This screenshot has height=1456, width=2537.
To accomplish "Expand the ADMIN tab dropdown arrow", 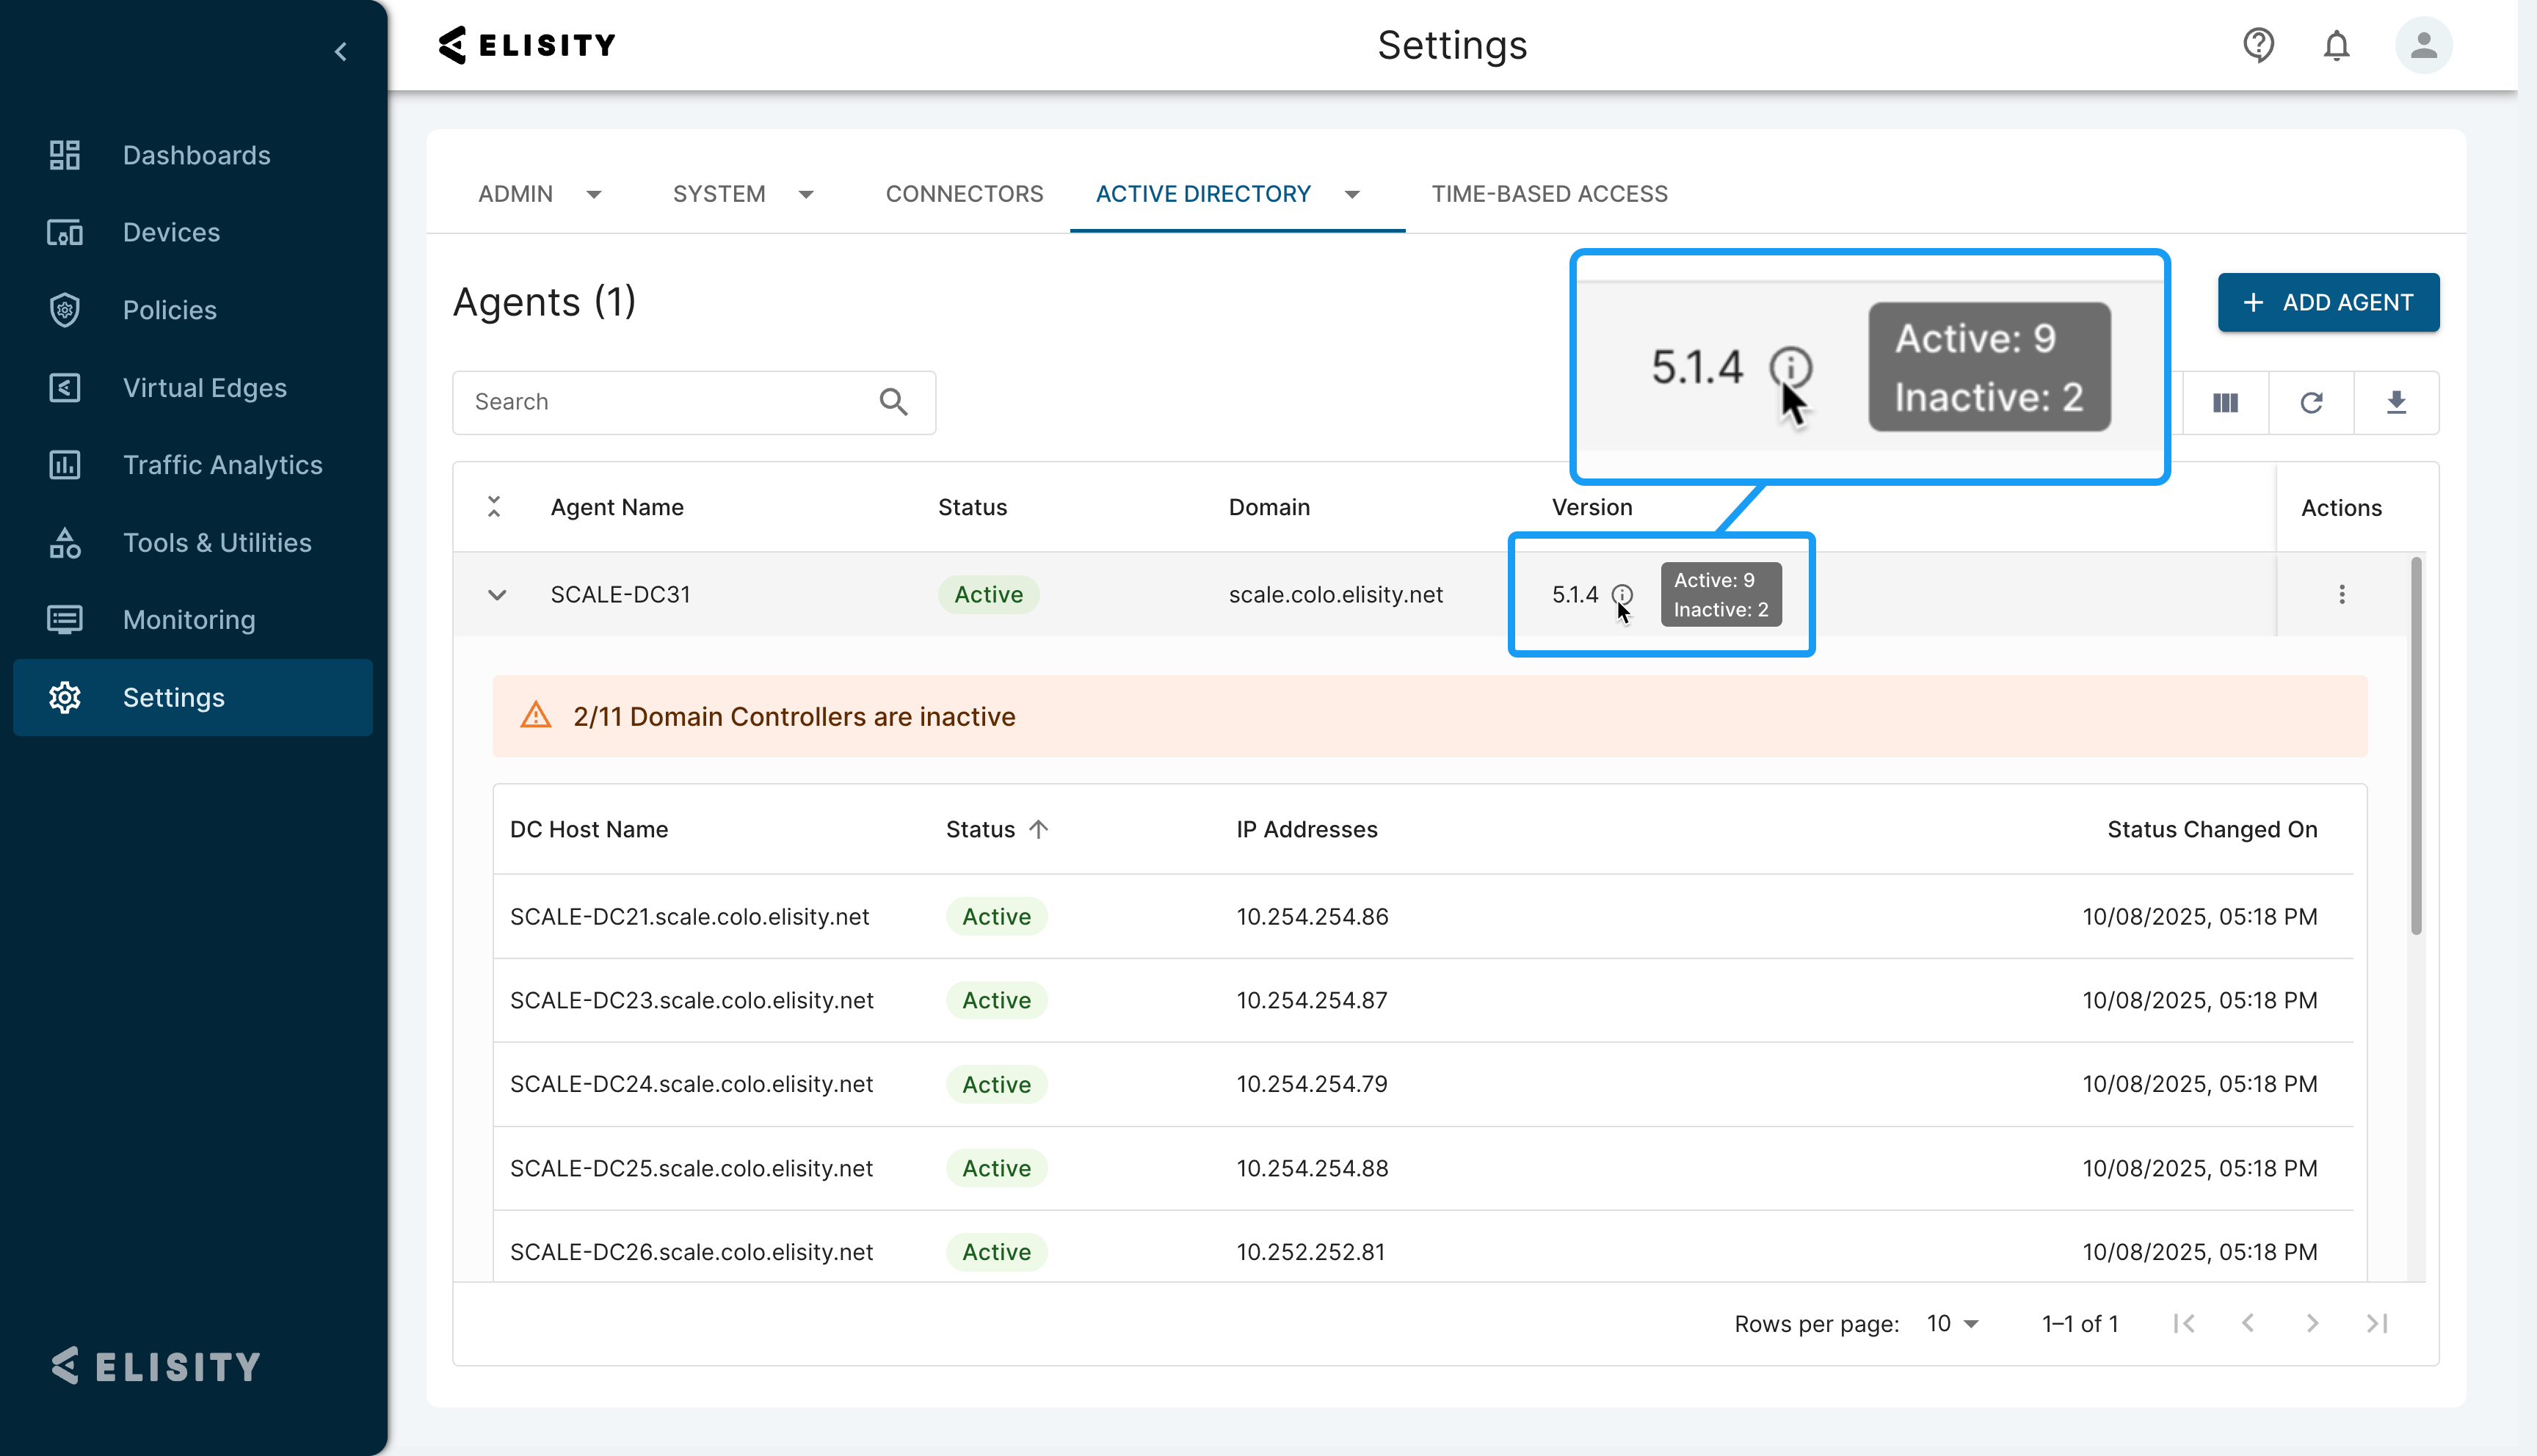I will click(594, 194).
